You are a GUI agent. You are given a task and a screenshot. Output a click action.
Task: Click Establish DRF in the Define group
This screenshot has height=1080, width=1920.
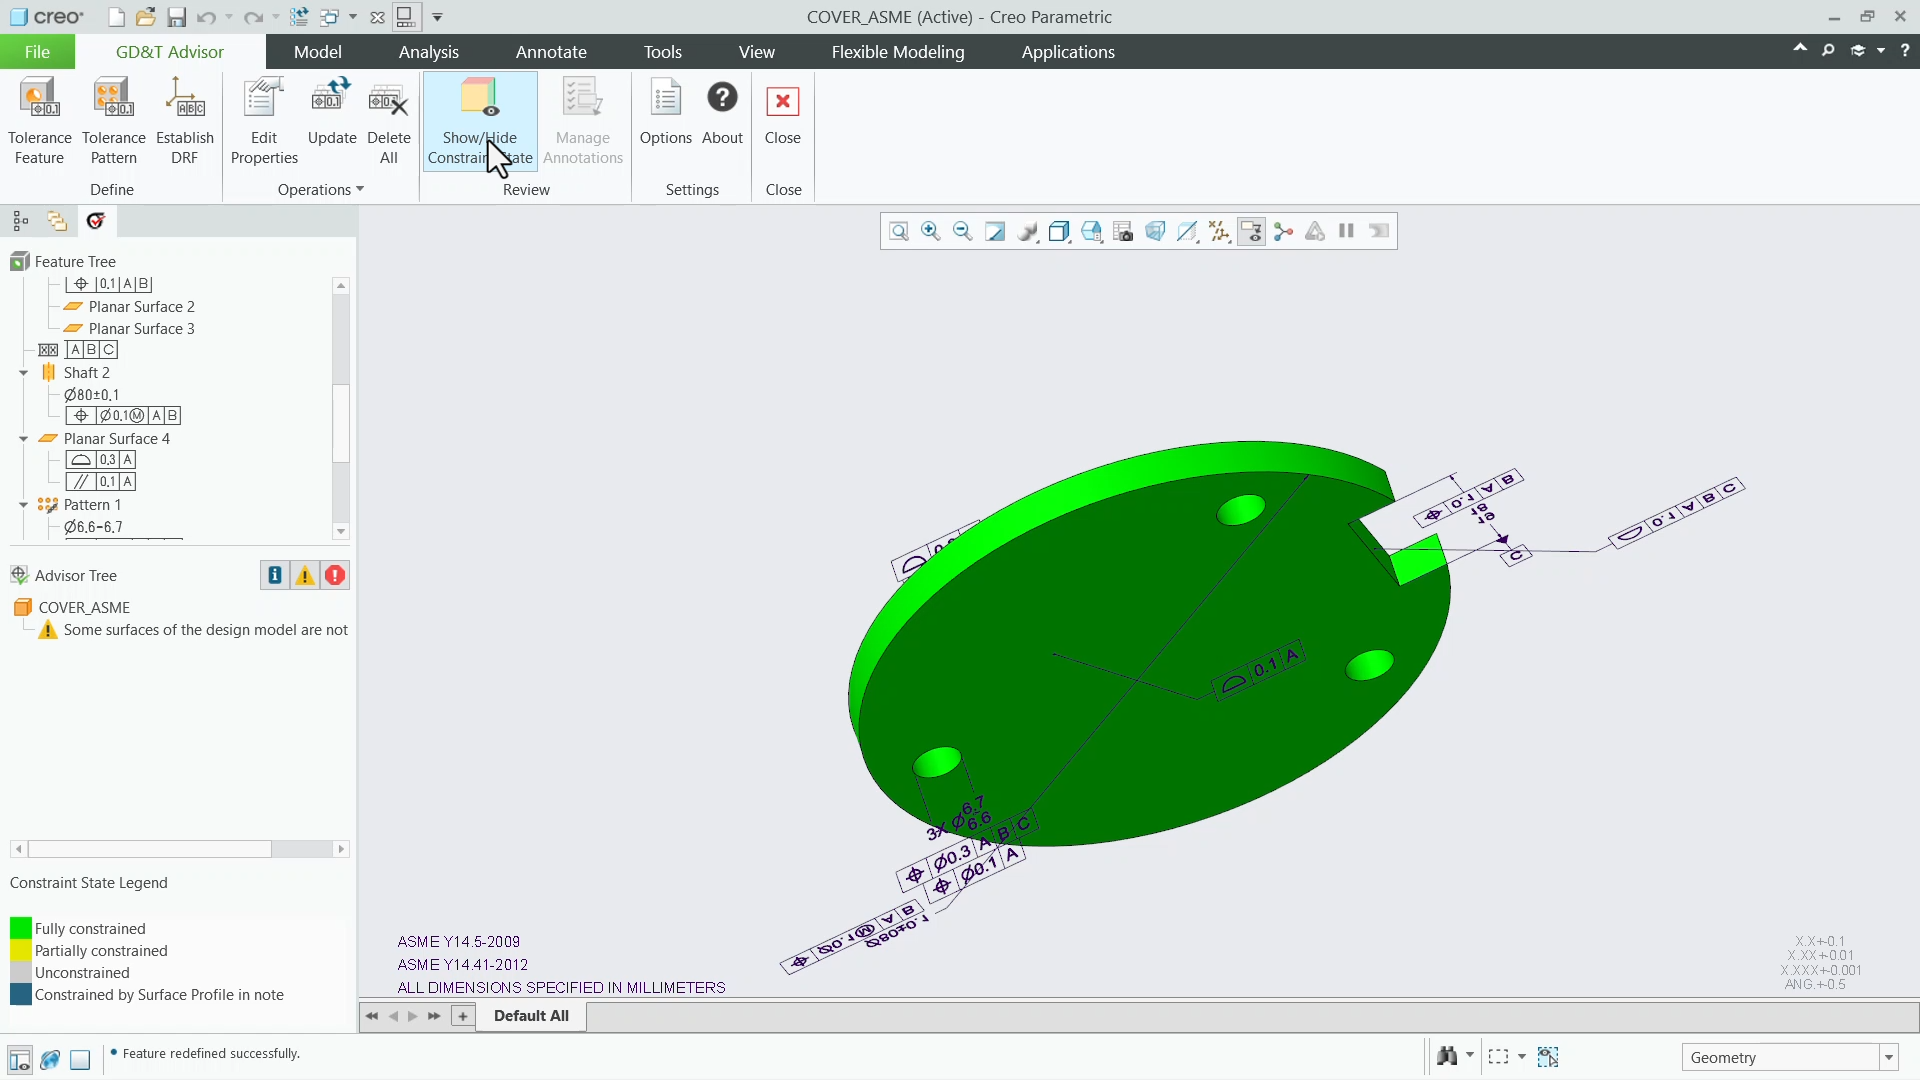(x=185, y=121)
